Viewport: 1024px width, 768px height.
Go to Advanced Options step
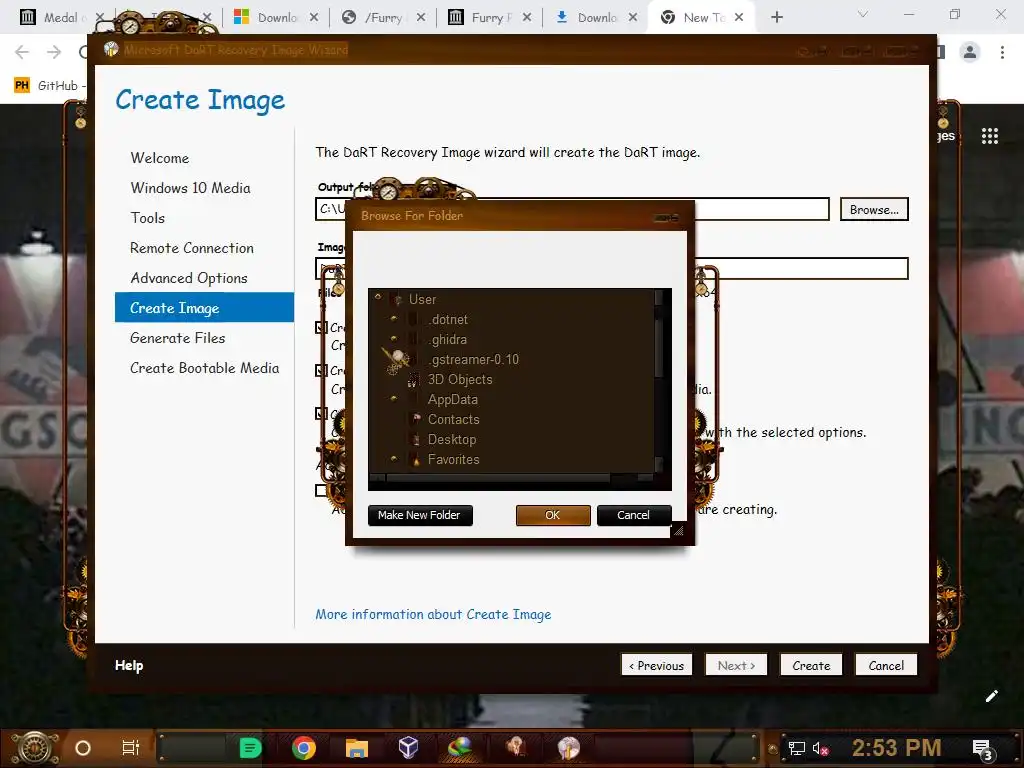point(189,278)
